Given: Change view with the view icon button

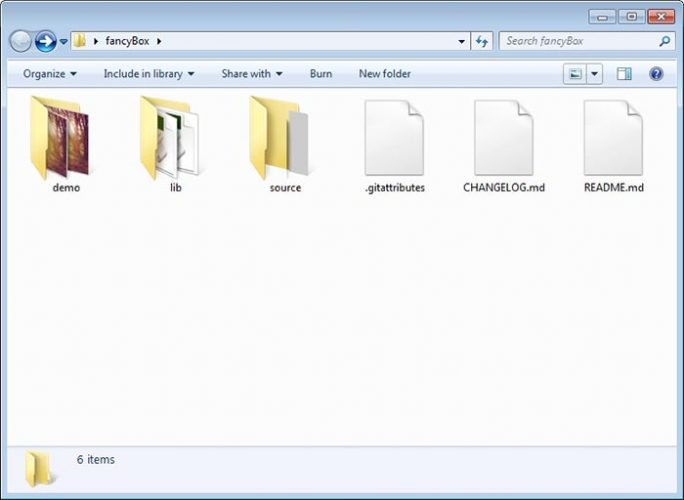Looking at the screenshot, I should pos(574,74).
